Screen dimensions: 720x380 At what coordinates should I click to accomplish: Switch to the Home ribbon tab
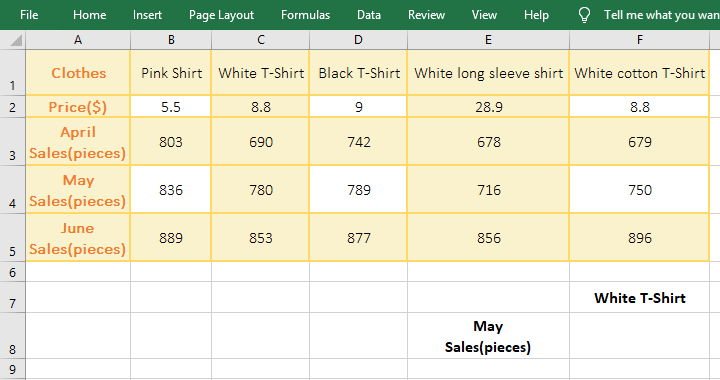point(90,15)
